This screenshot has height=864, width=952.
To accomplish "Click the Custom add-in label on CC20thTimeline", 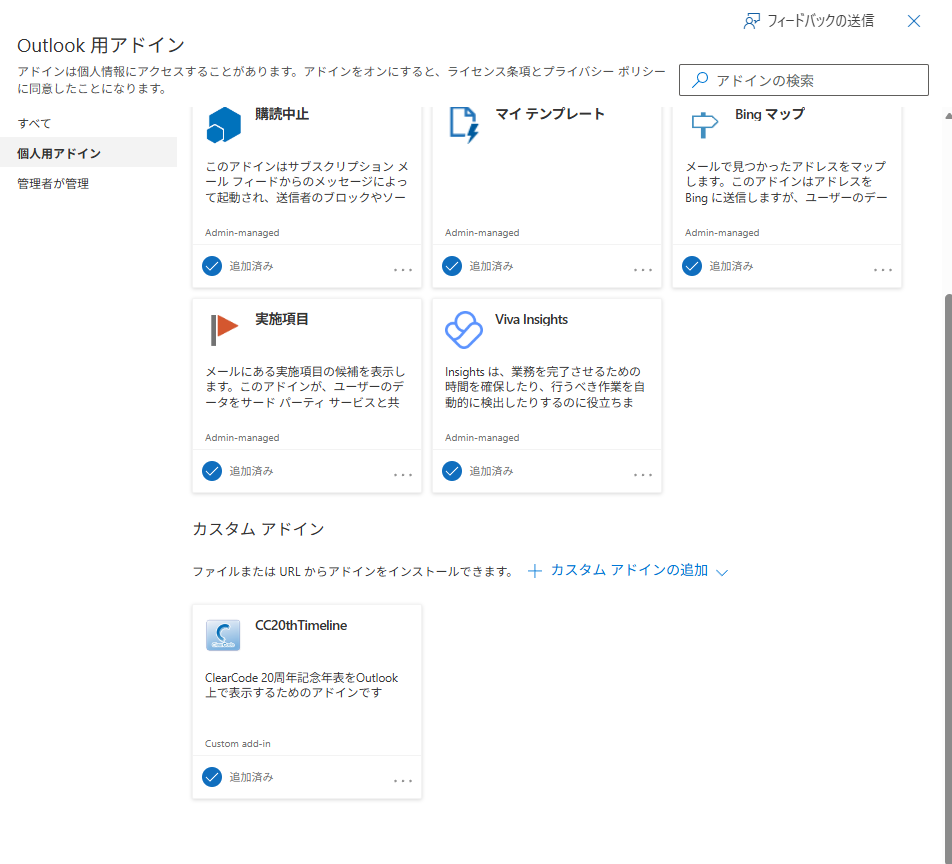I will tap(238, 744).
